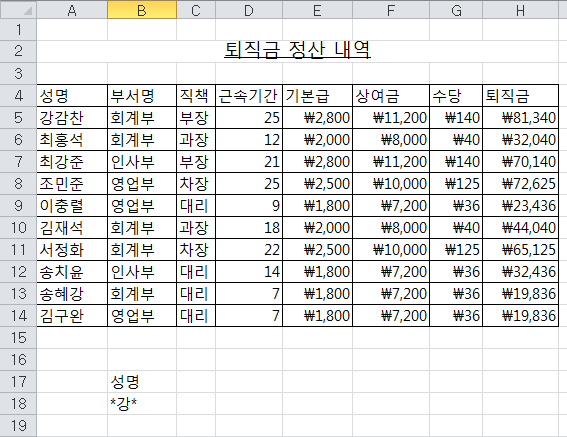The image size is (567, 437).
Task: Click the '₩23,436' retirement pay cell
Action: pyautogui.click(x=520, y=205)
